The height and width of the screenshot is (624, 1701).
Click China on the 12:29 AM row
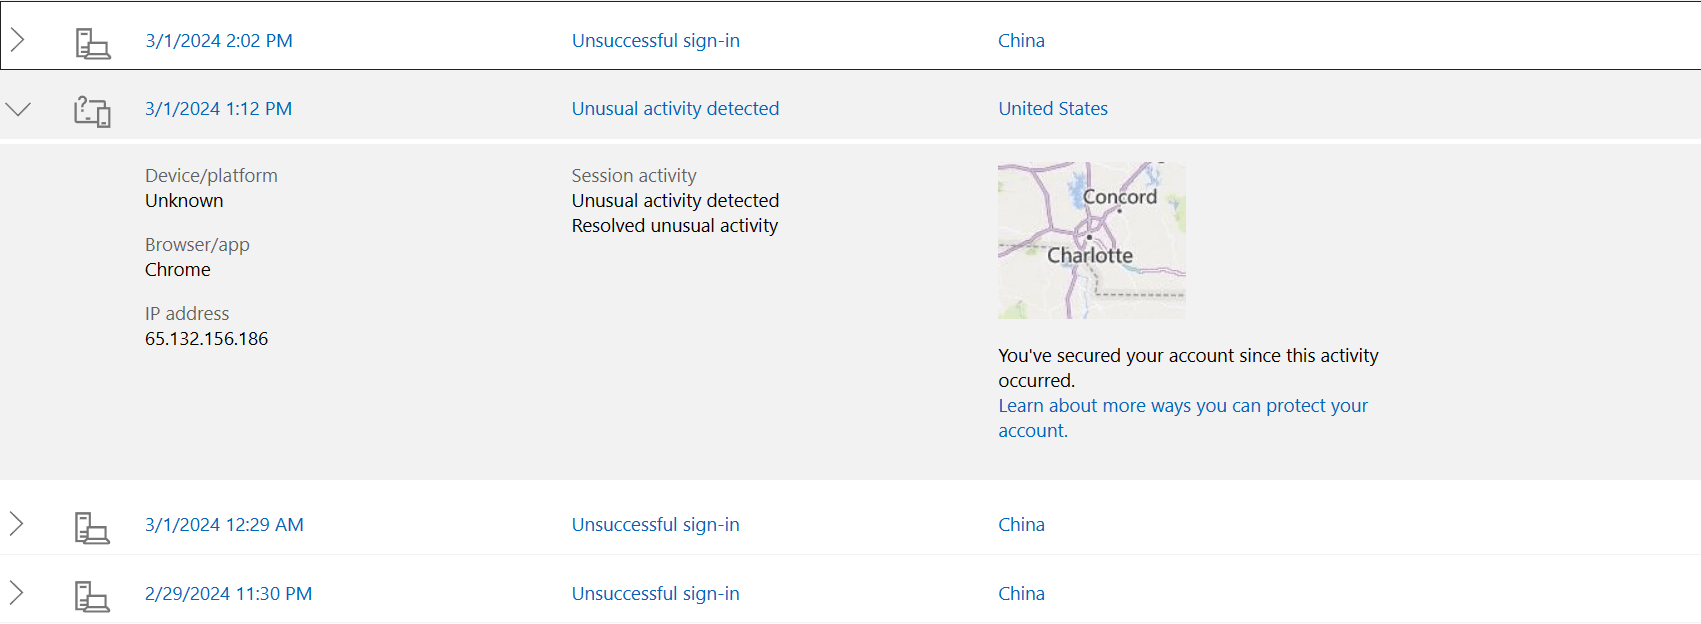point(1020,524)
